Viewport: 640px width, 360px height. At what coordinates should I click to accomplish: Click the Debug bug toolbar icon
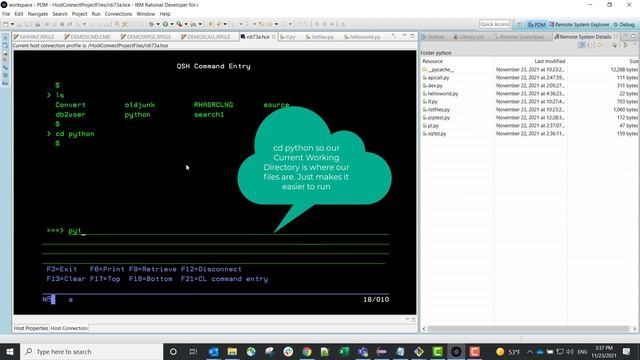[x=151, y=24]
